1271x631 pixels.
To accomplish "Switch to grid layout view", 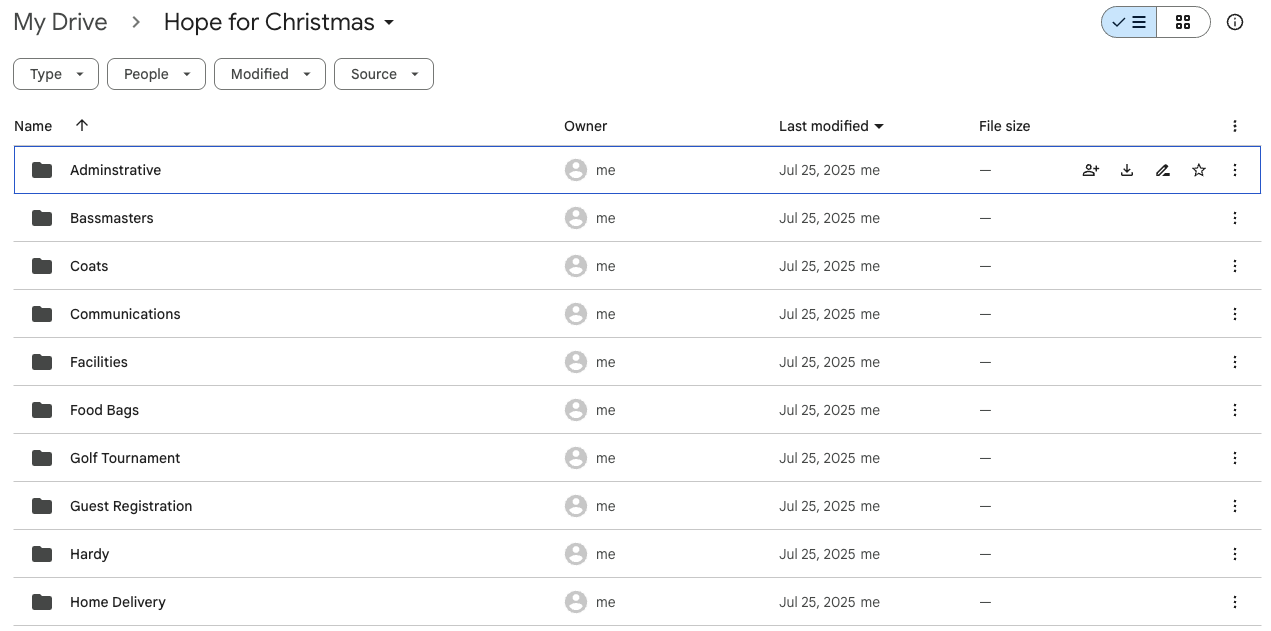I will point(1183,22).
